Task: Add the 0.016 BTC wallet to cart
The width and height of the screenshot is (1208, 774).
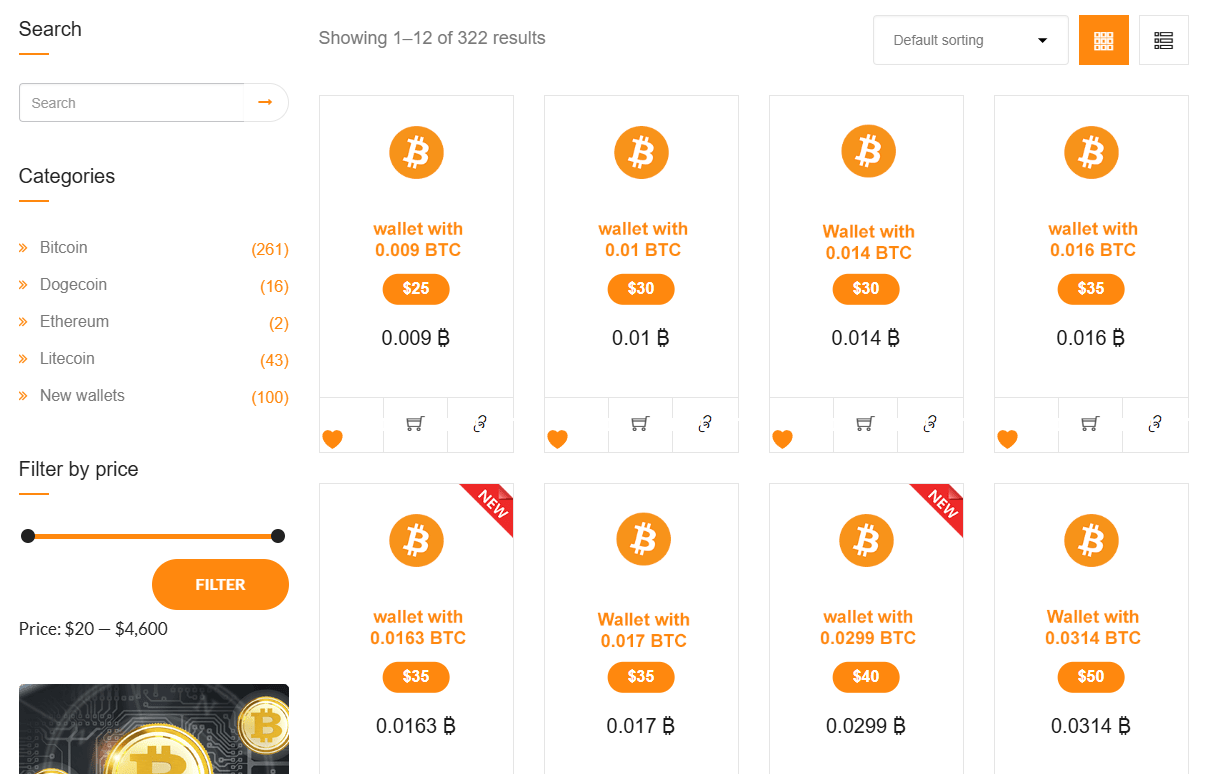Action: (1090, 424)
